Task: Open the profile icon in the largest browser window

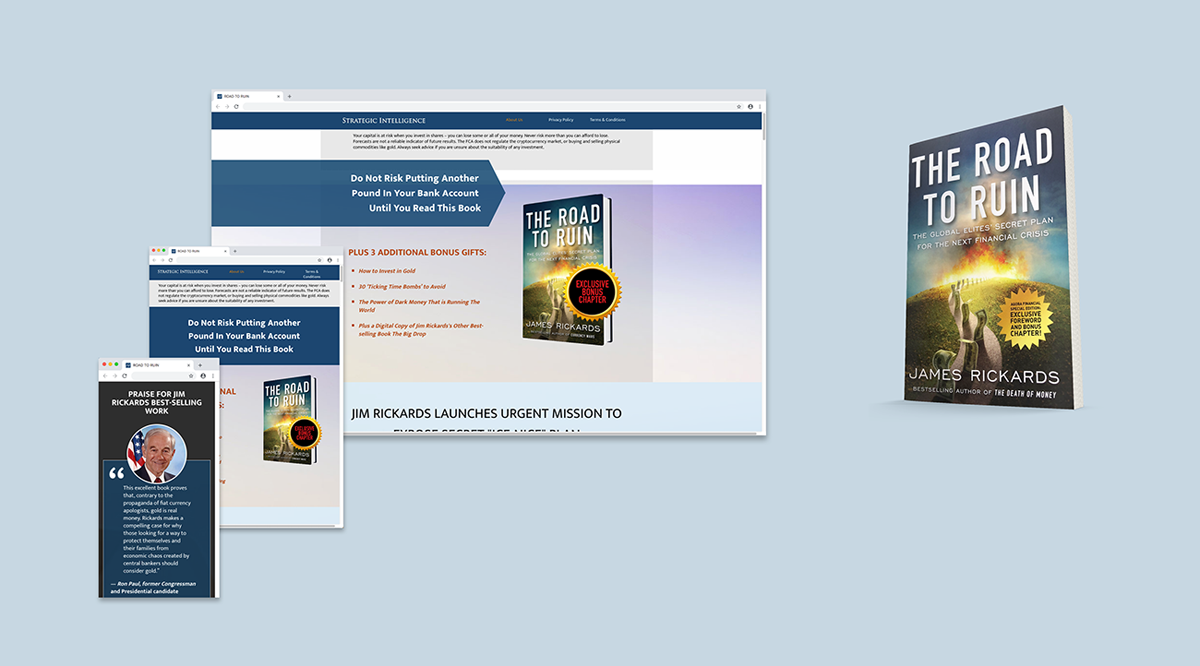Action: tap(750, 106)
